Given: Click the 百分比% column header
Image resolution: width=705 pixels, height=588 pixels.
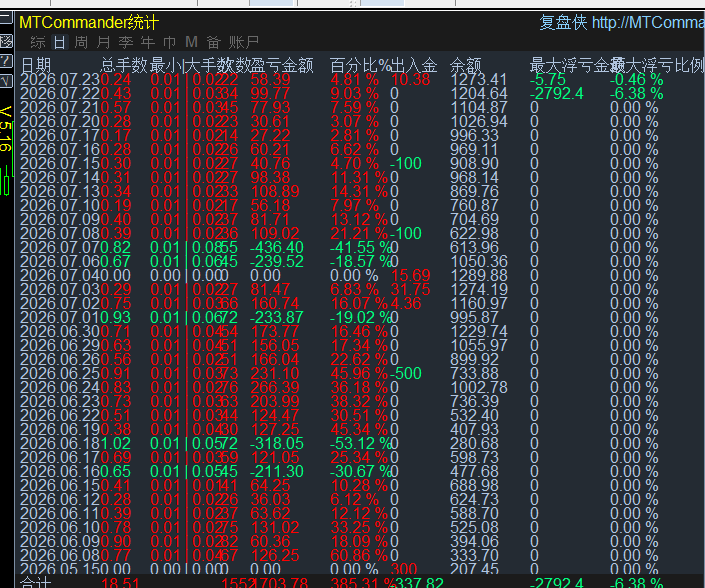Looking at the screenshot, I should point(361,66).
